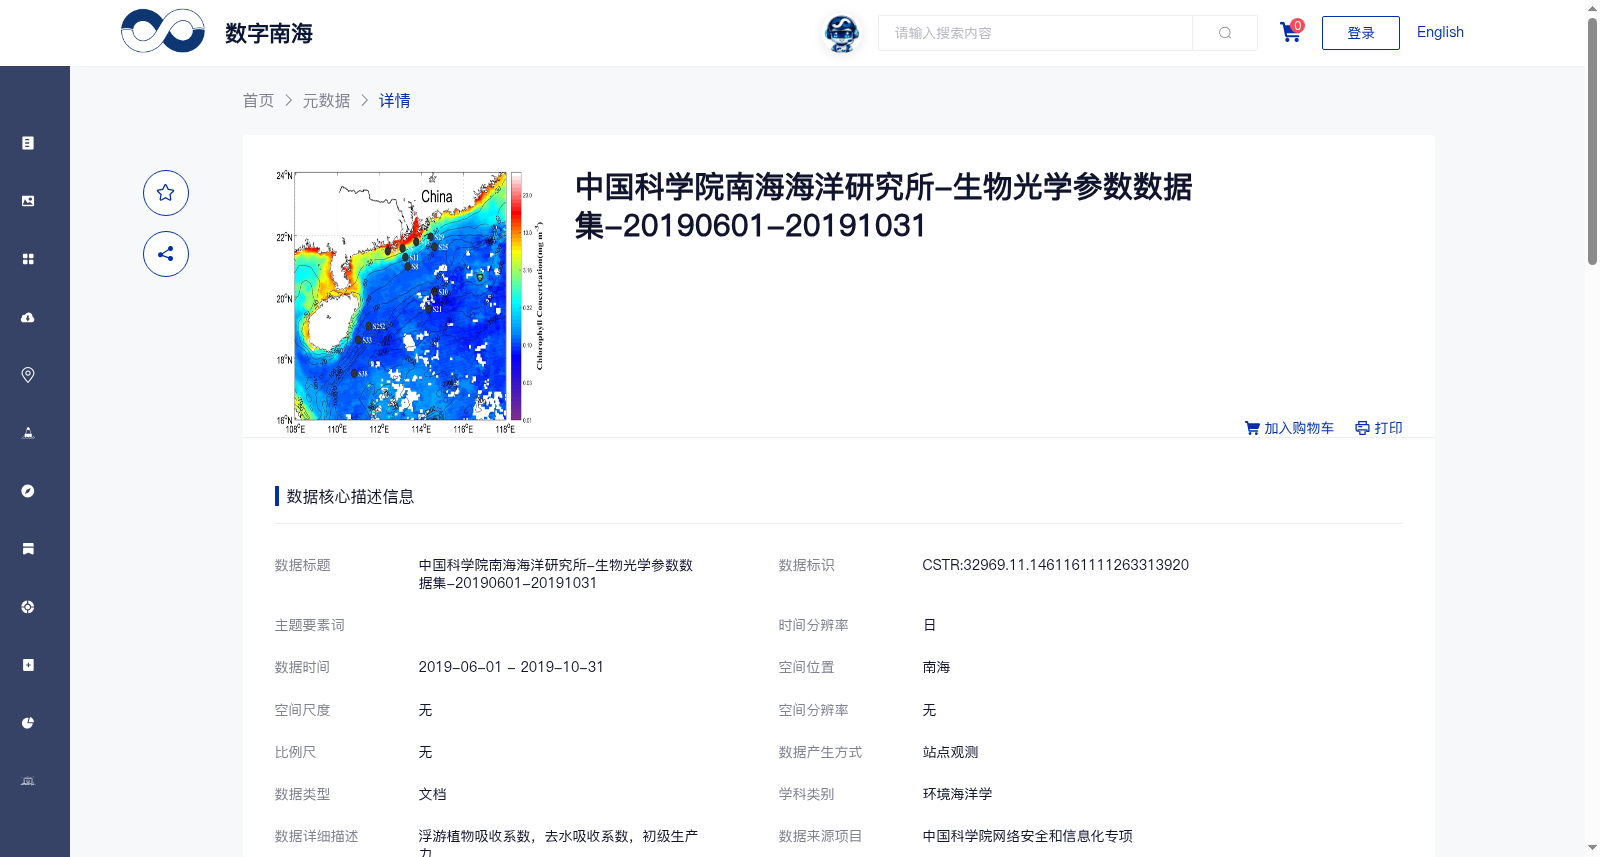The width and height of the screenshot is (1600, 857).
Task: Select the compass sidebar icon
Action: pyautogui.click(x=28, y=491)
